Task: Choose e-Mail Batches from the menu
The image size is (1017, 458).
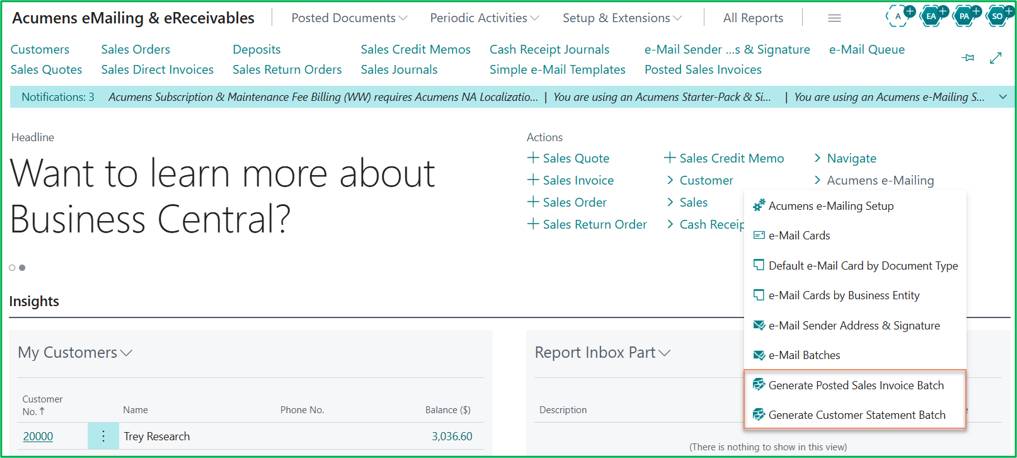Action: pyautogui.click(x=804, y=355)
